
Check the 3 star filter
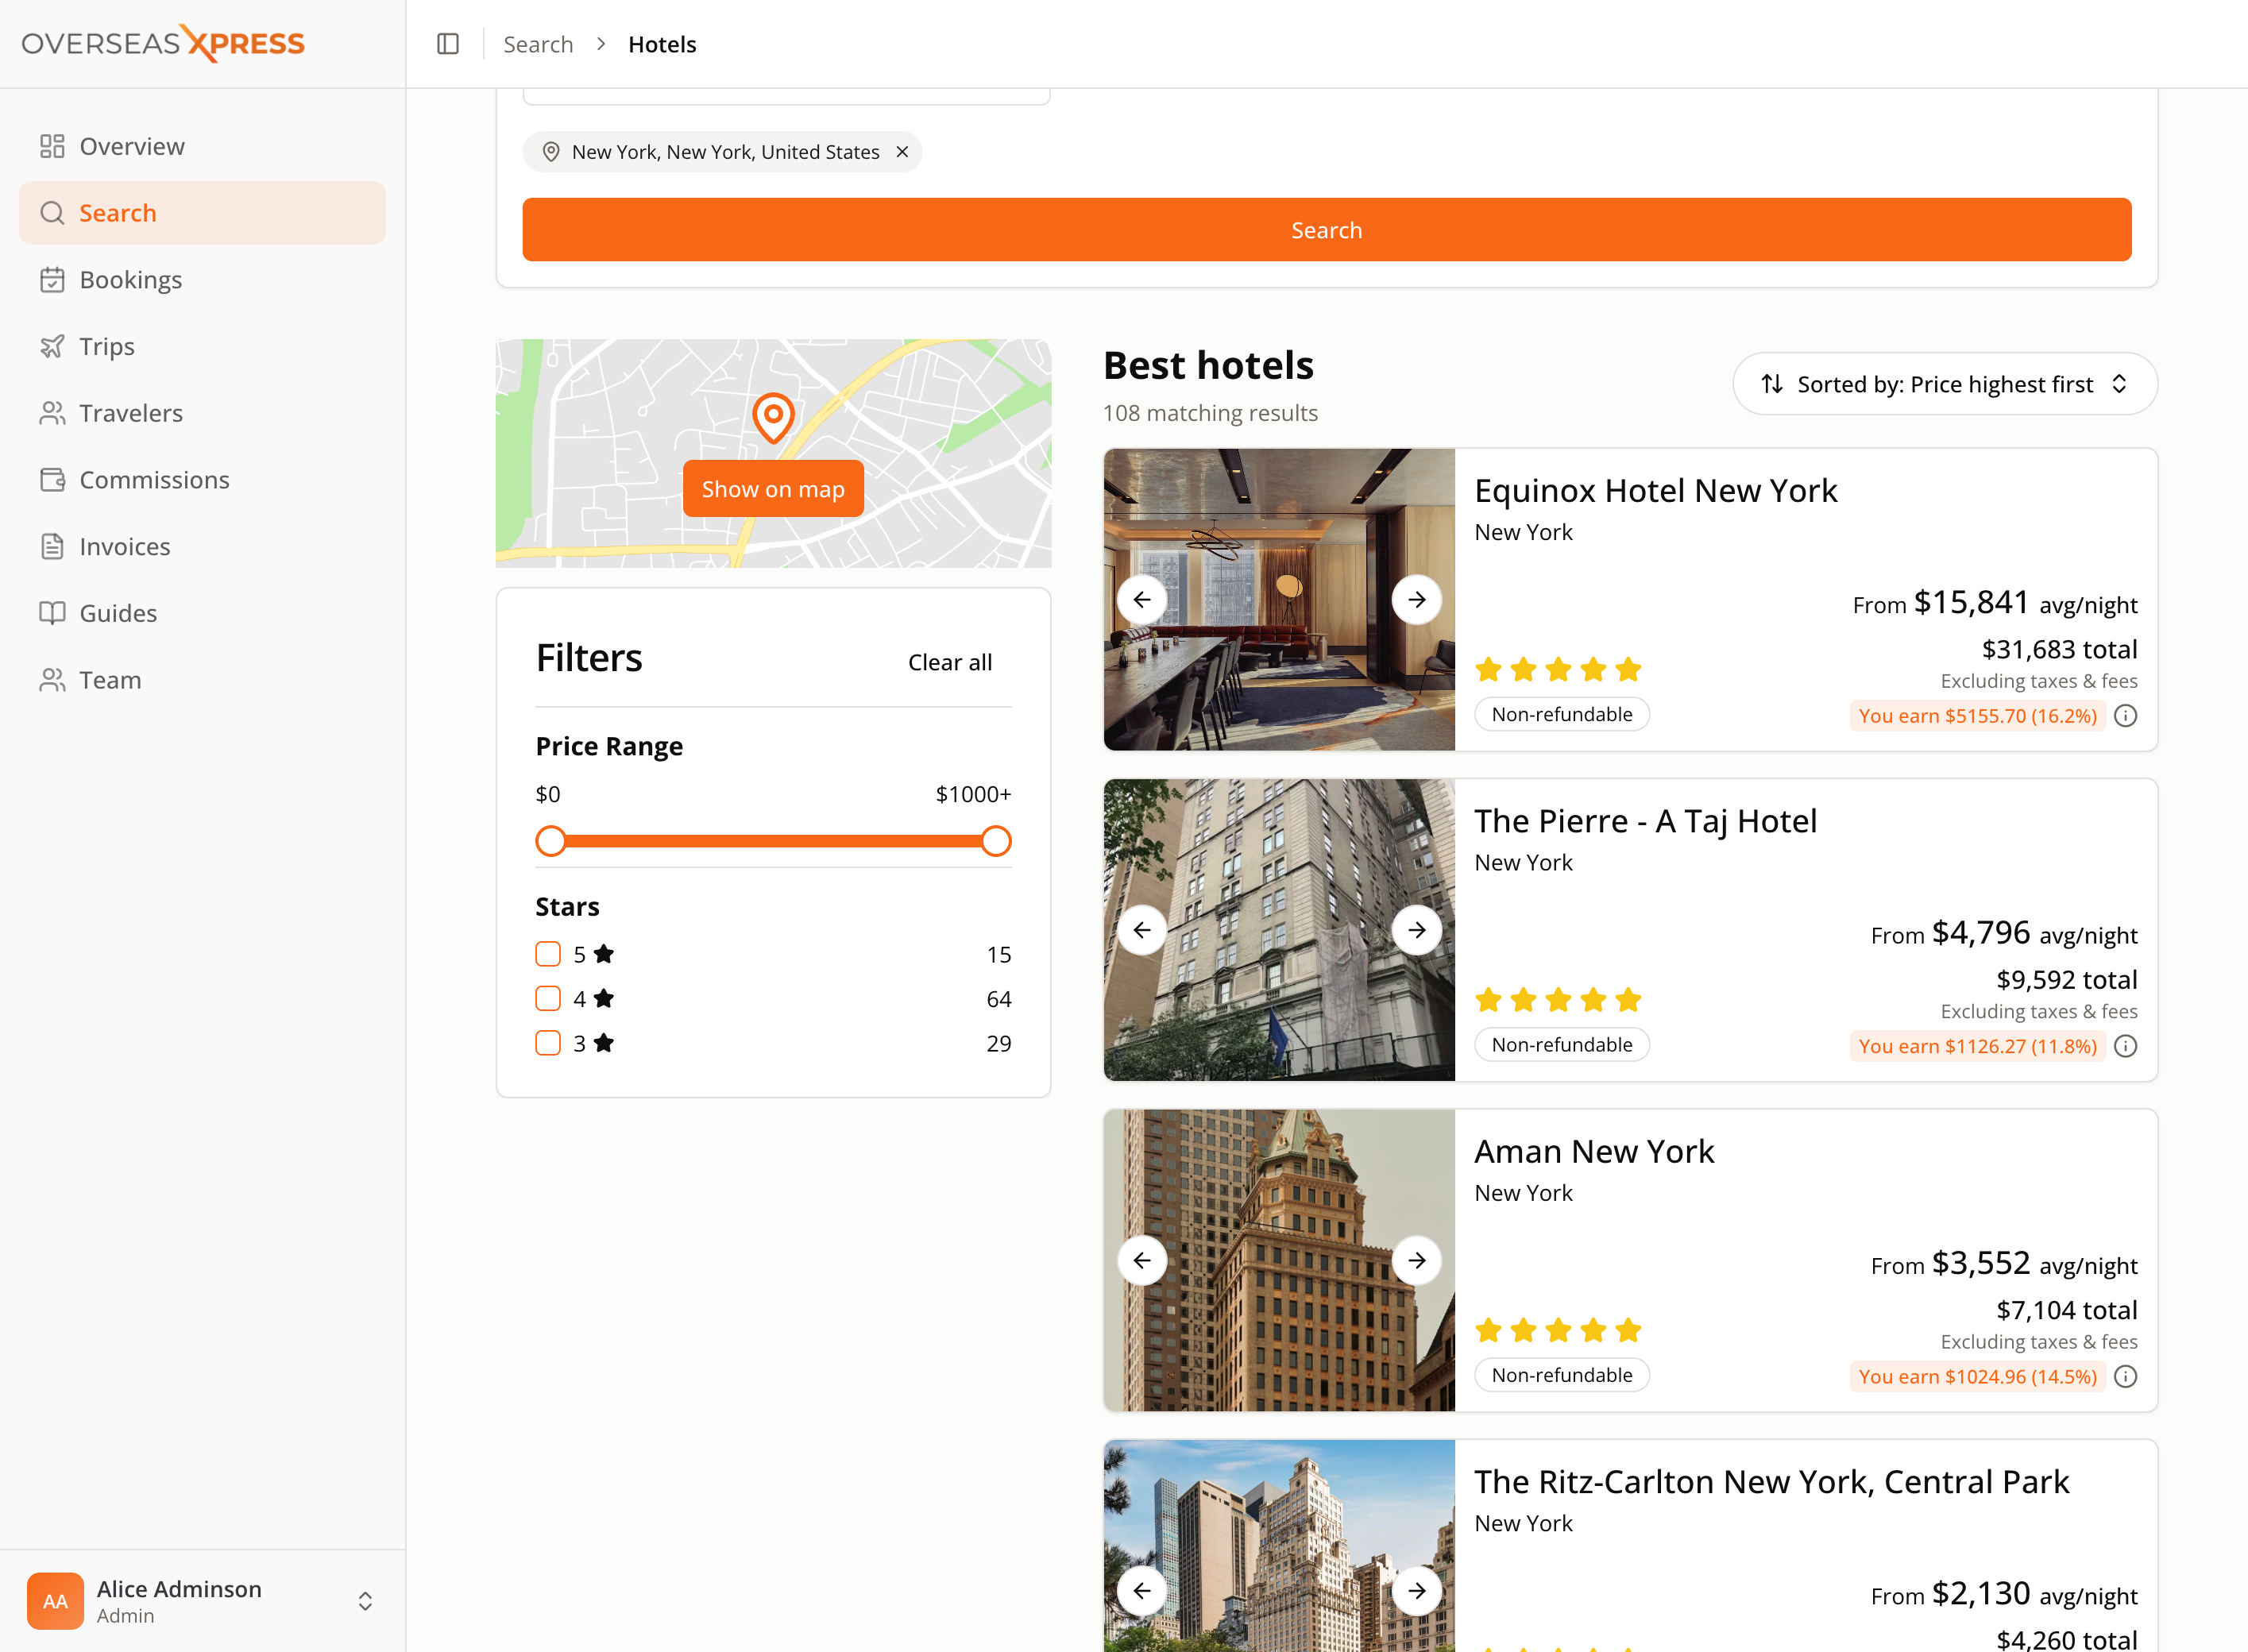pos(548,1043)
